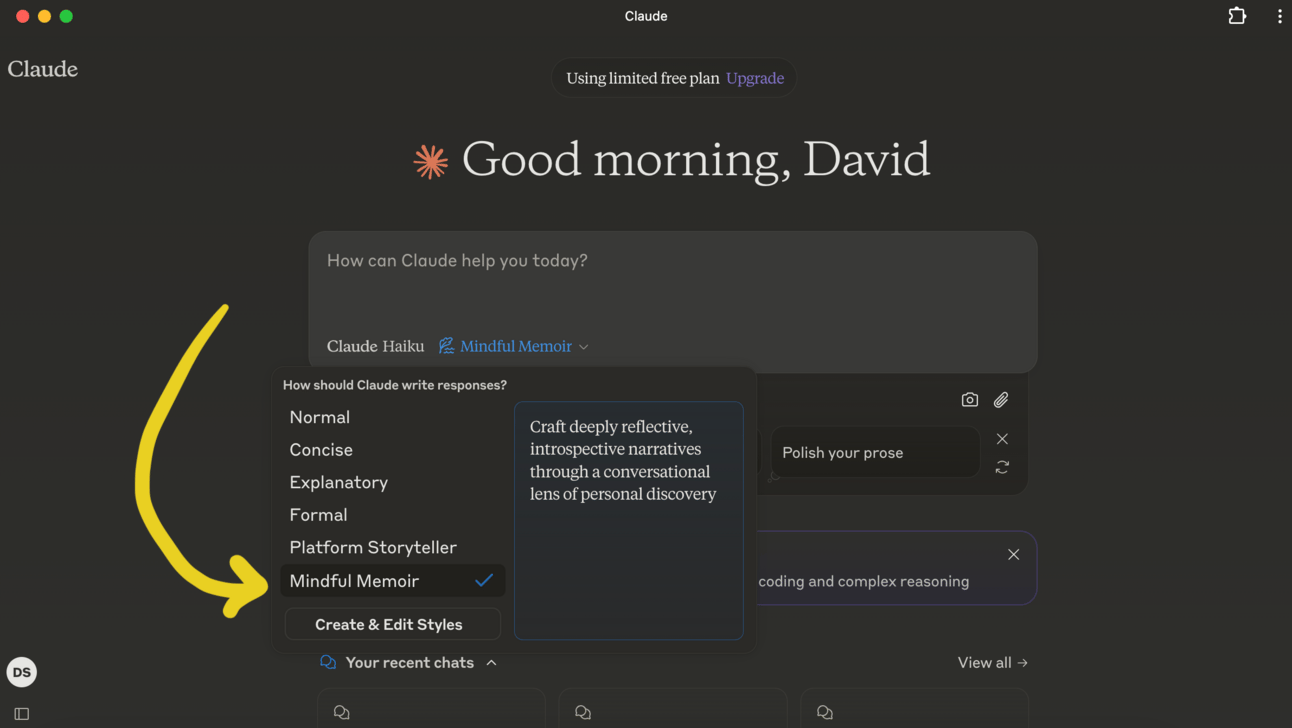Choose the Polish your prose suggestion
This screenshot has width=1292, height=728.
point(875,452)
